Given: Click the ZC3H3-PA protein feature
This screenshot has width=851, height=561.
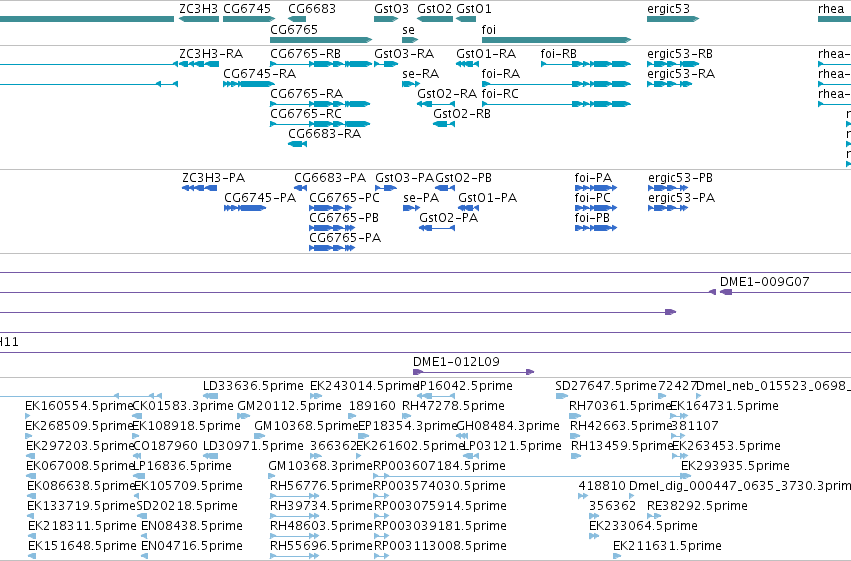Looking at the screenshot, I should pos(199,188).
